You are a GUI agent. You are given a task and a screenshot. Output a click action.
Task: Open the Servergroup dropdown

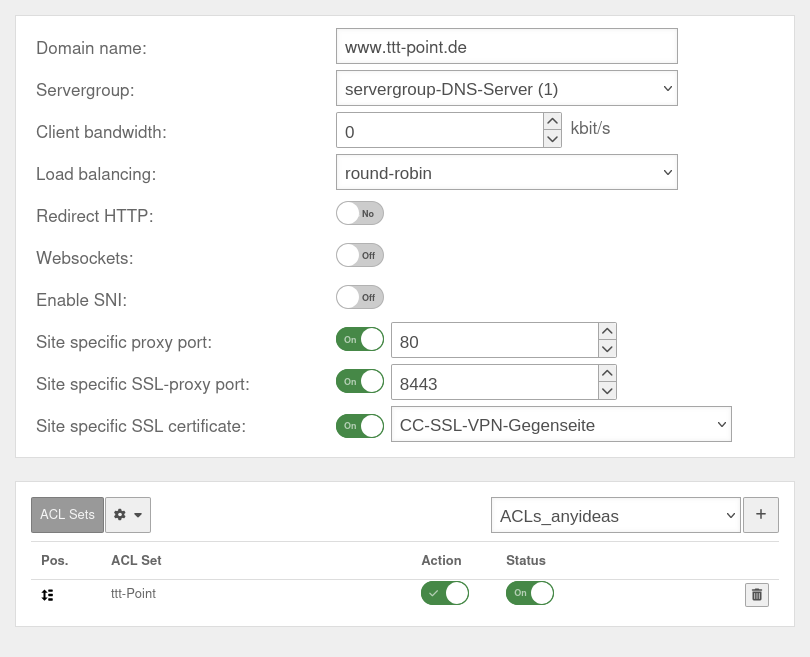[506, 88]
